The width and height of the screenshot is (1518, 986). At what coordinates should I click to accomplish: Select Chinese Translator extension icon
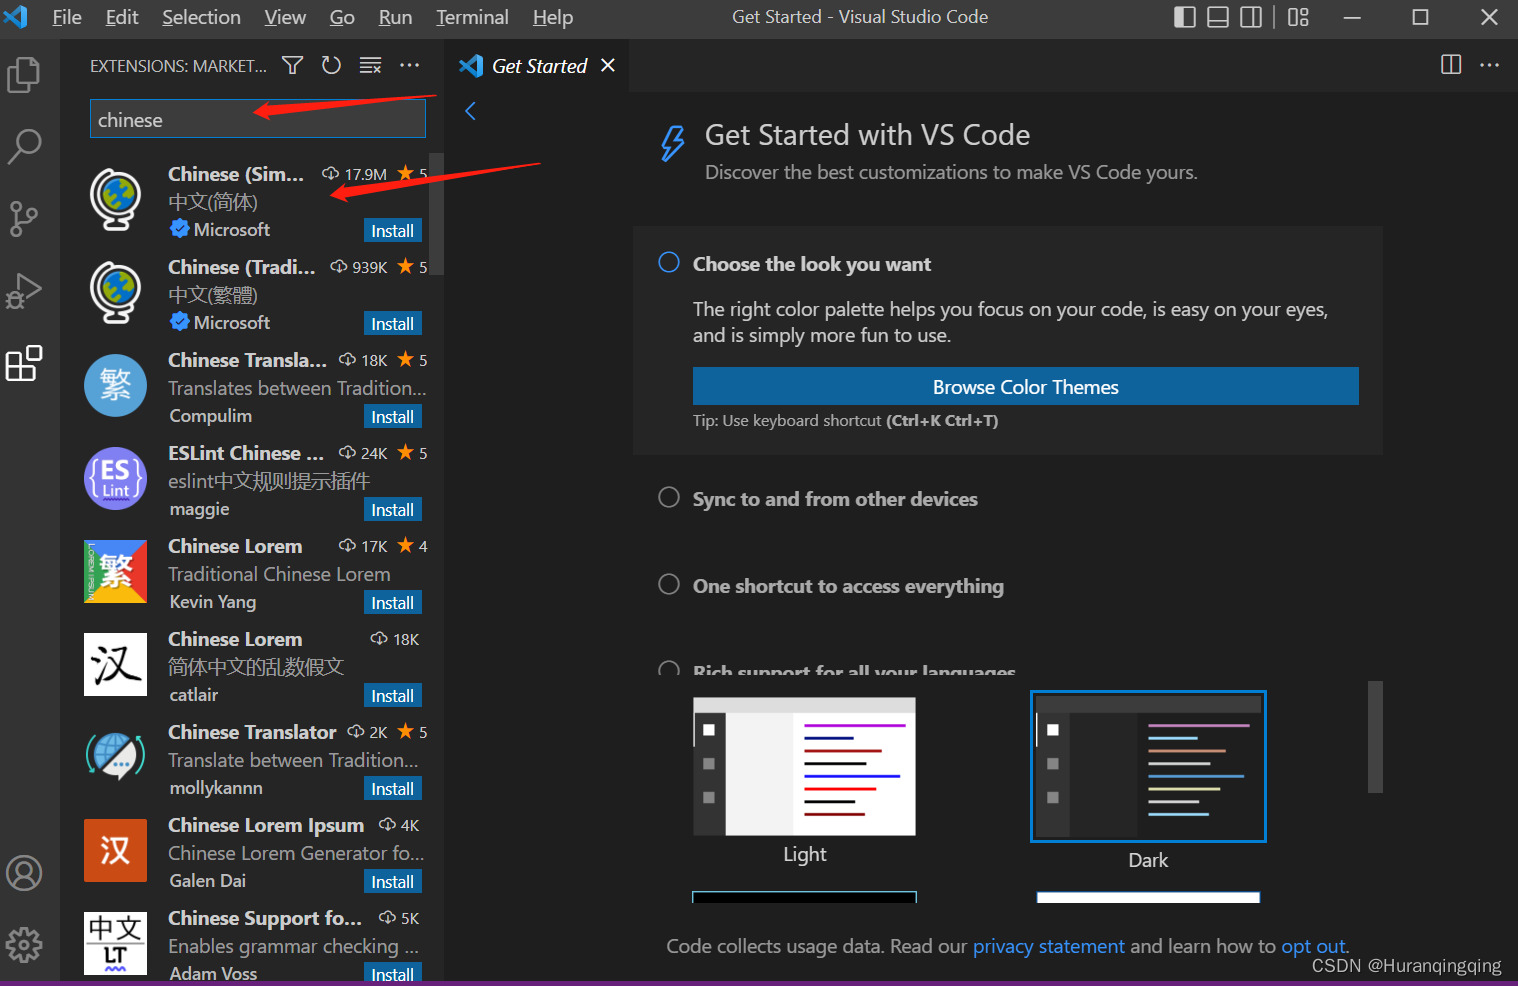[115, 757]
